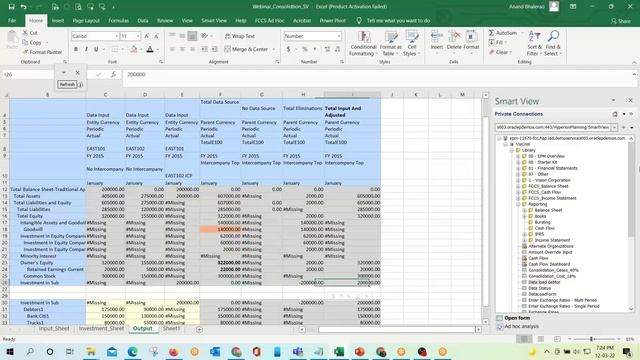Expand the Balance Sheet folder in Smart View

(524, 210)
